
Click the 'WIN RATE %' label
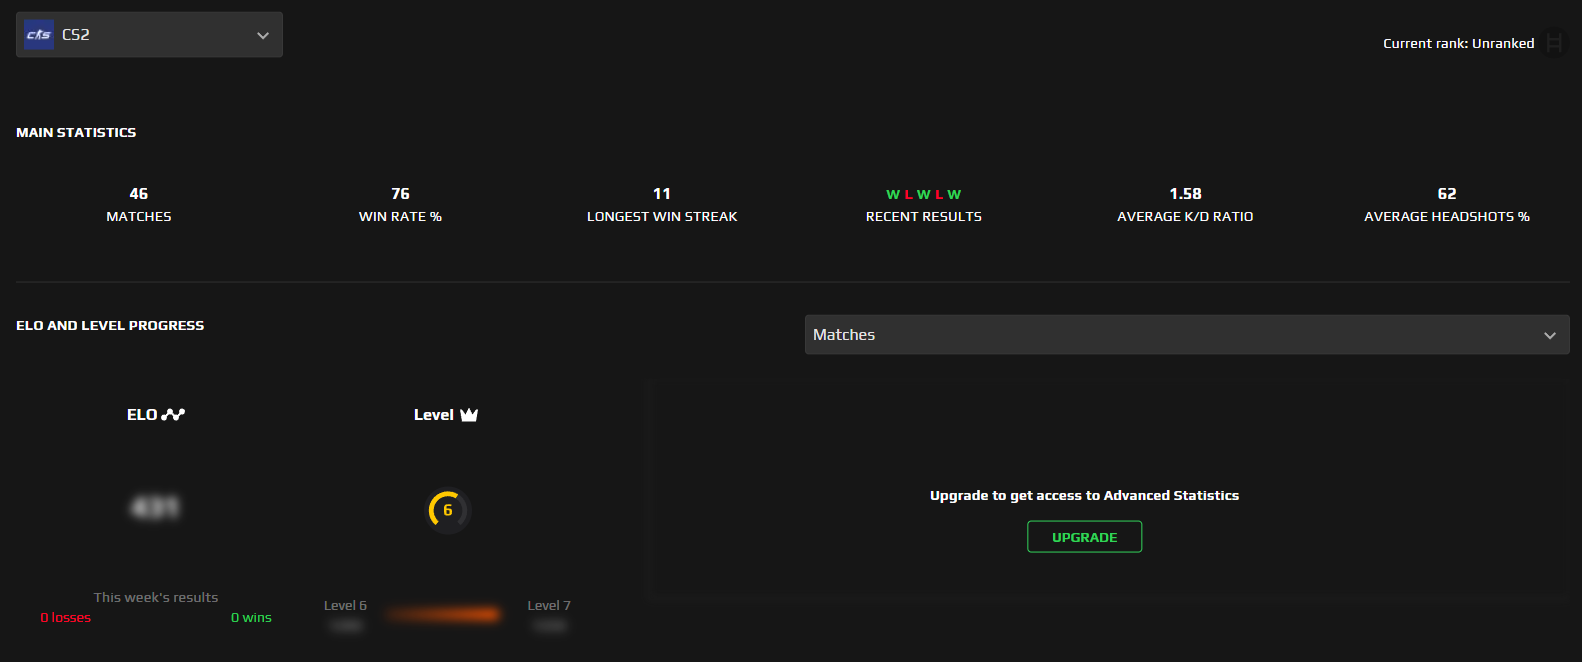[400, 217]
